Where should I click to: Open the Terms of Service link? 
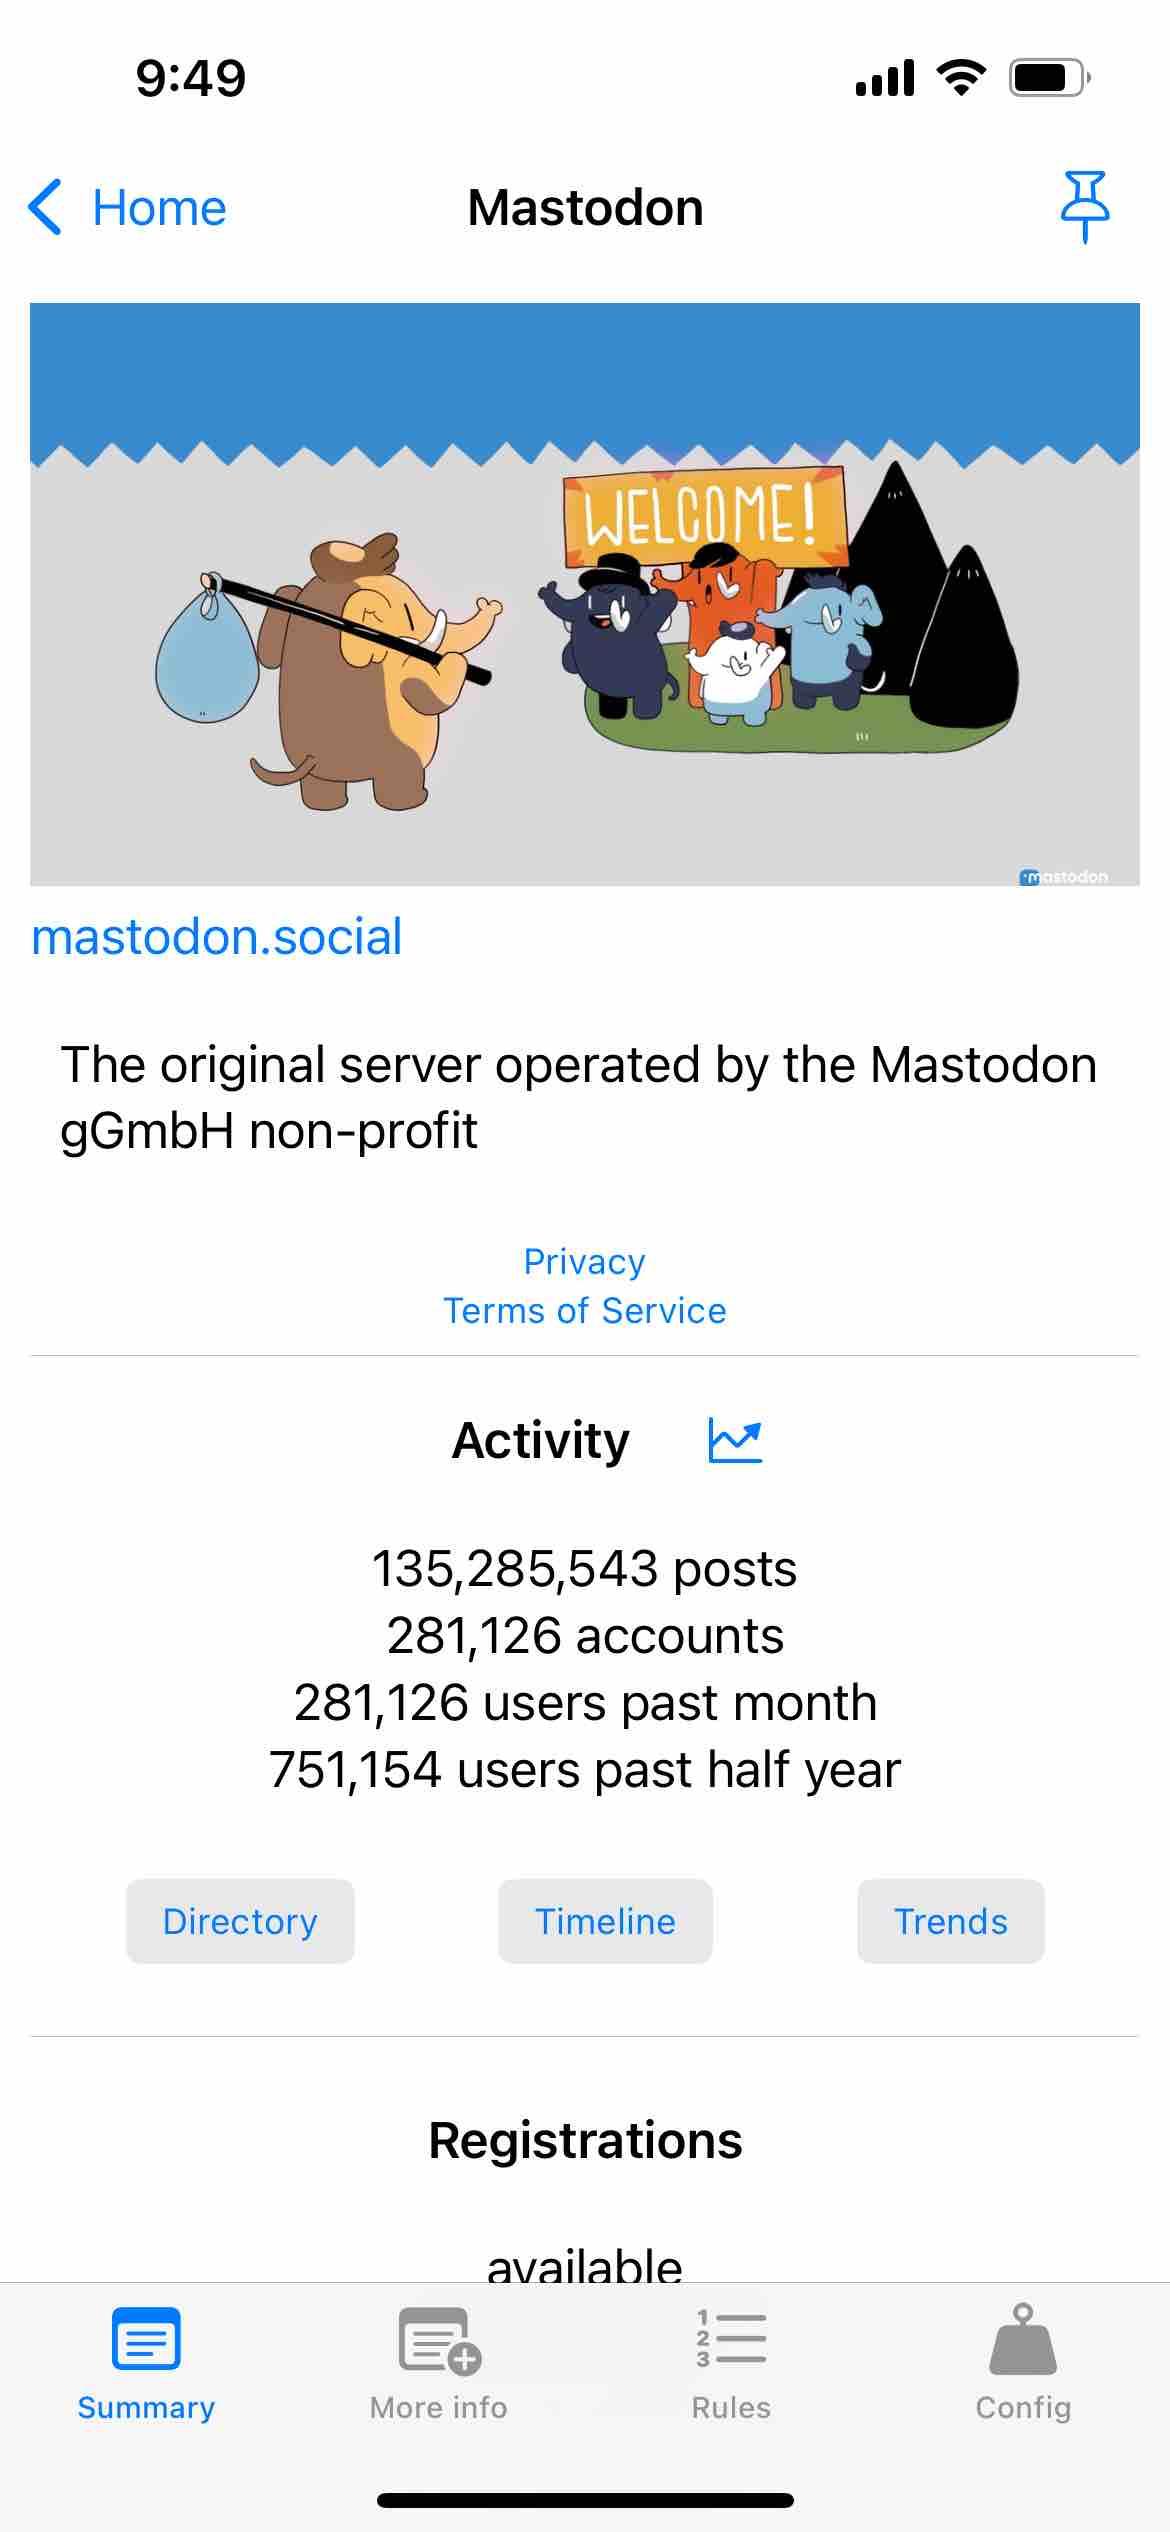585,1310
